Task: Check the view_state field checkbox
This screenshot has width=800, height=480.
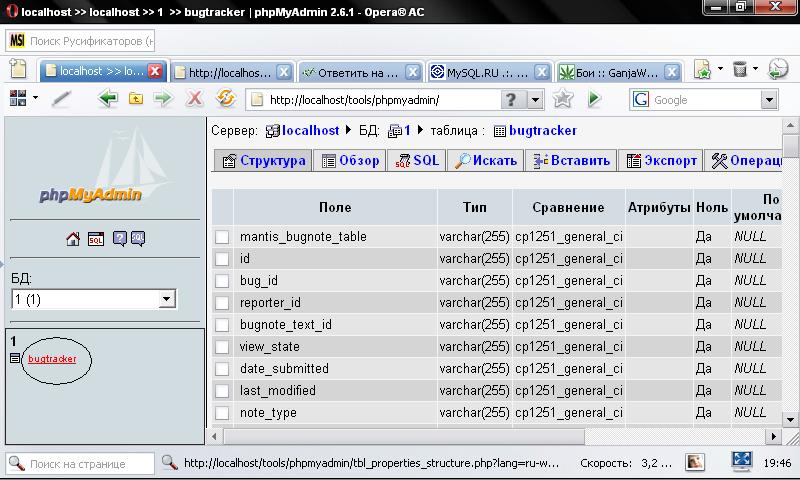Action: [222, 347]
